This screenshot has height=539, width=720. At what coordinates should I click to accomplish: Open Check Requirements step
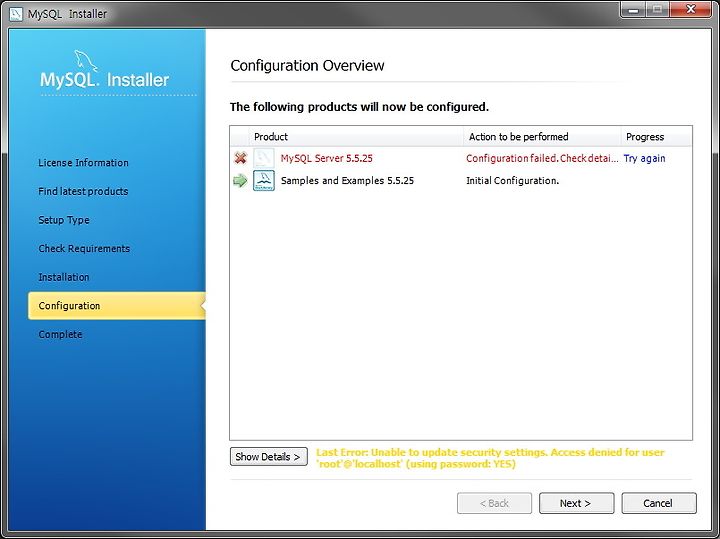84,248
